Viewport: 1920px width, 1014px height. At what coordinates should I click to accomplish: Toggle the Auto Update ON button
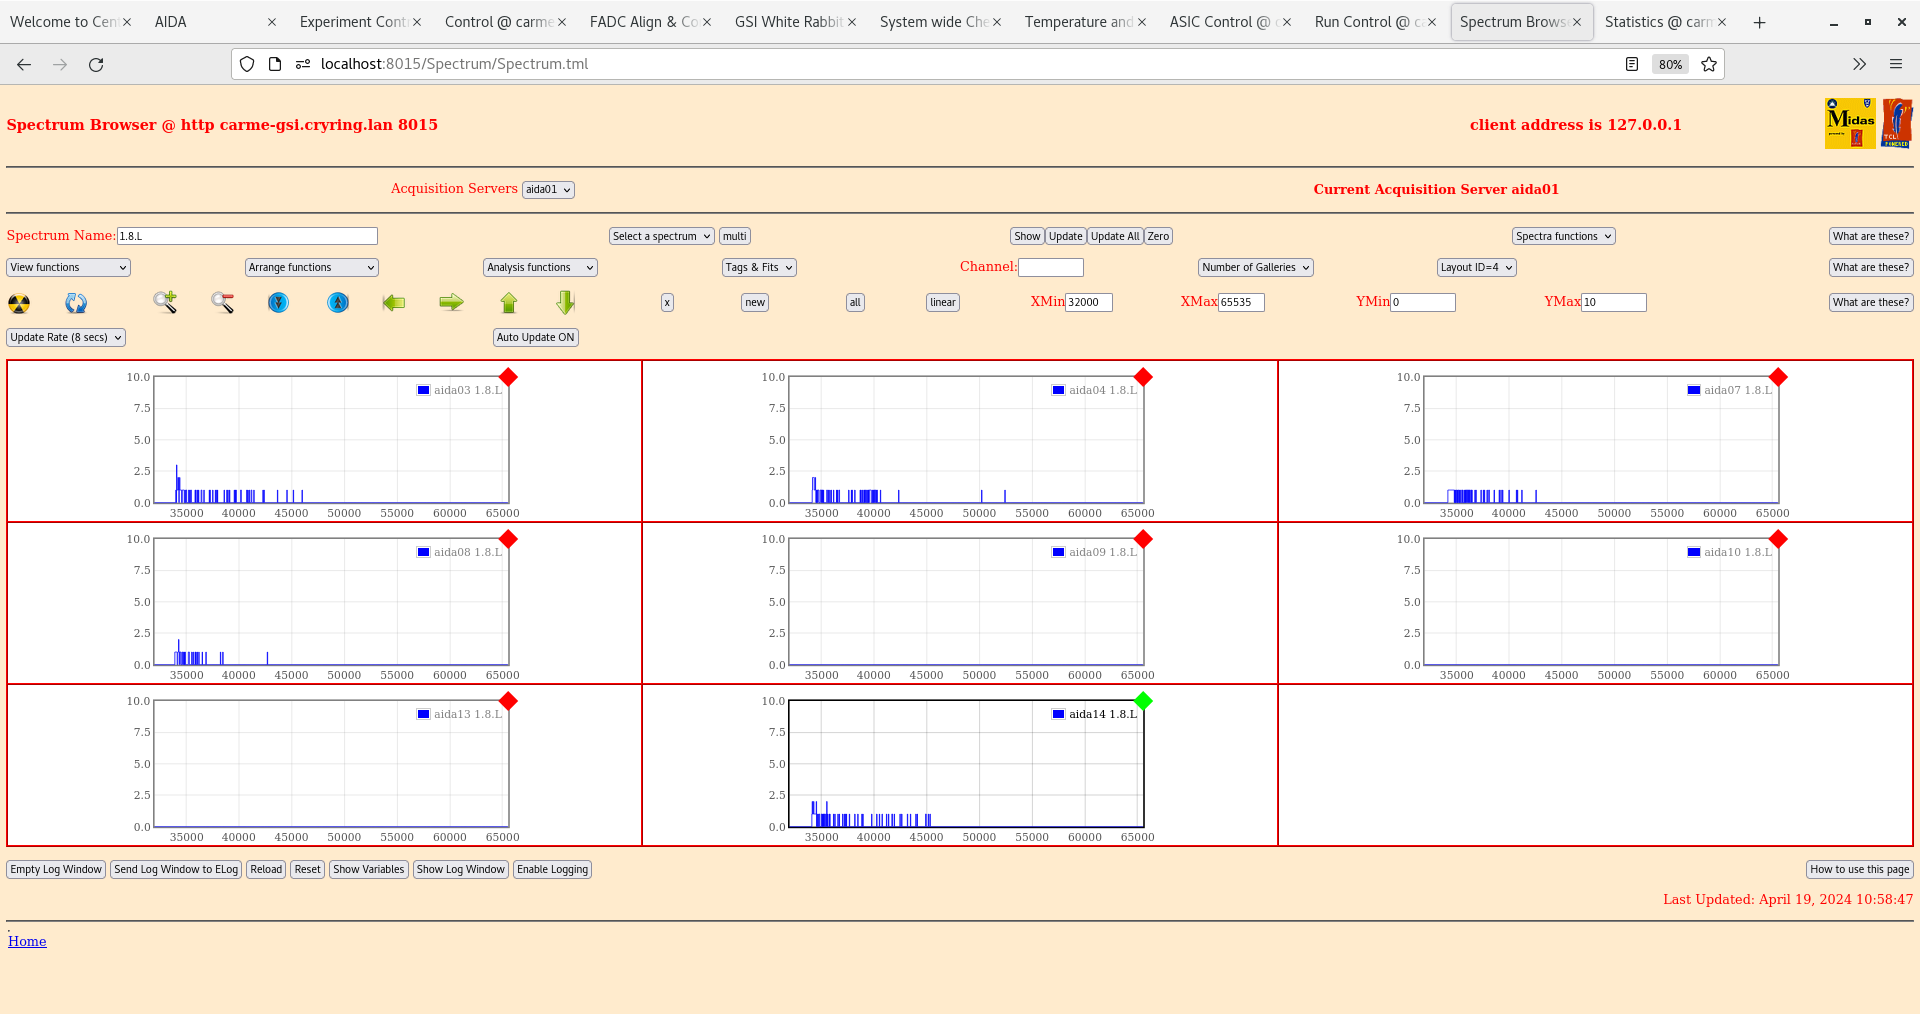tap(535, 337)
